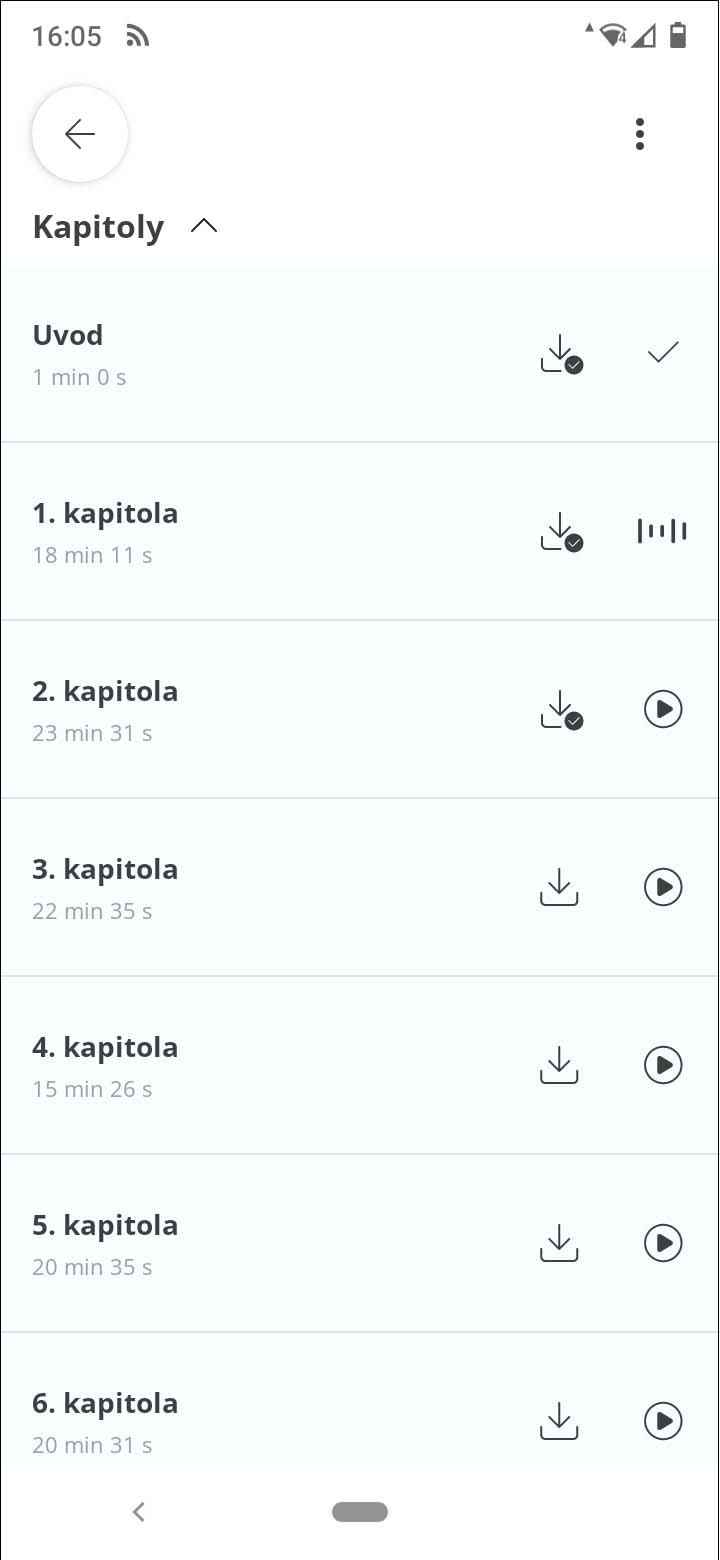Play 5. kapitola
Viewport: 720px width, 1560px height.
click(663, 1243)
